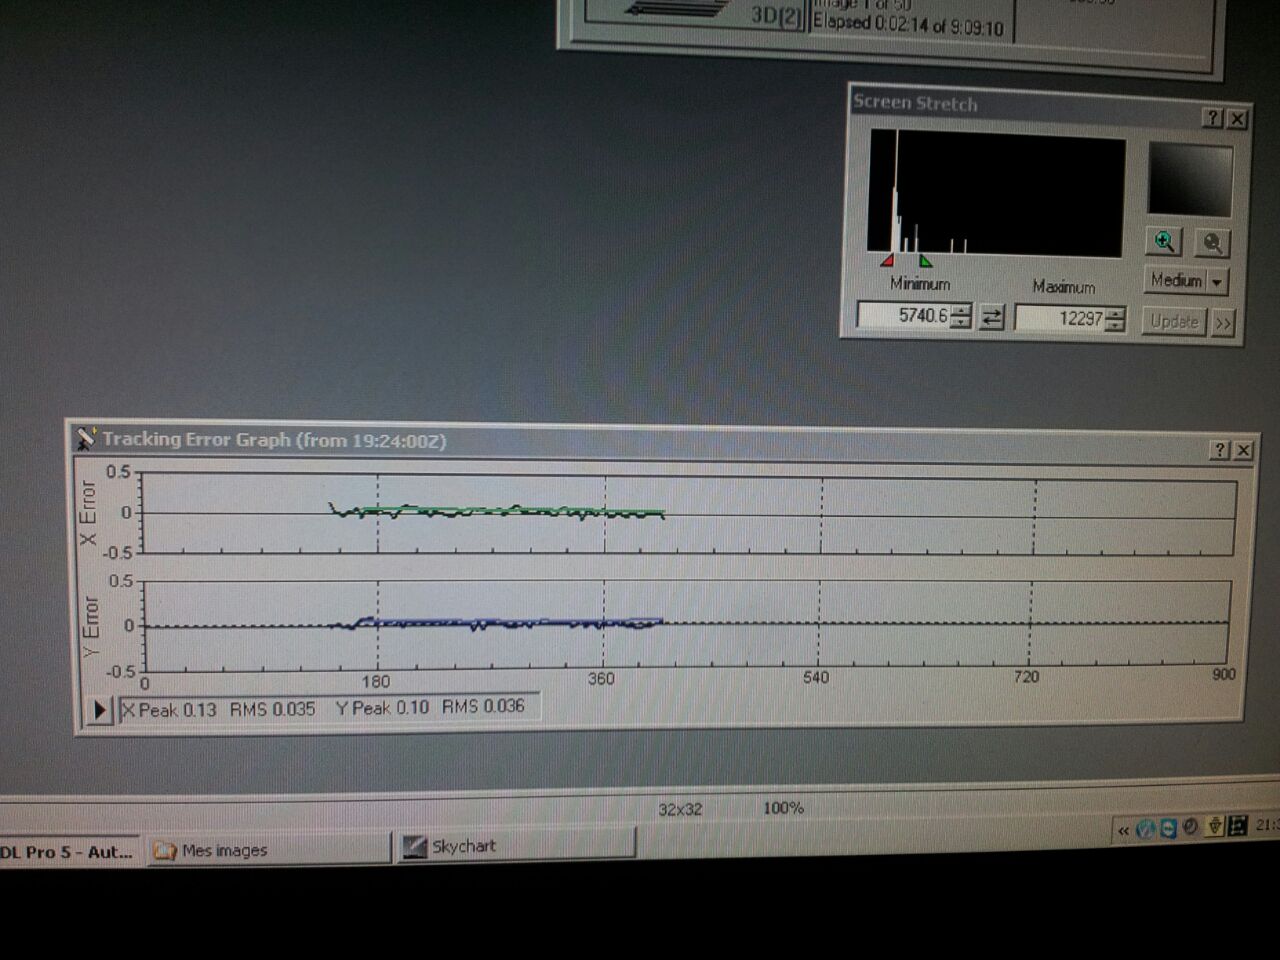
Task: Zoom in using the Screen Stretch magnifier icon
Action: 1165,242
